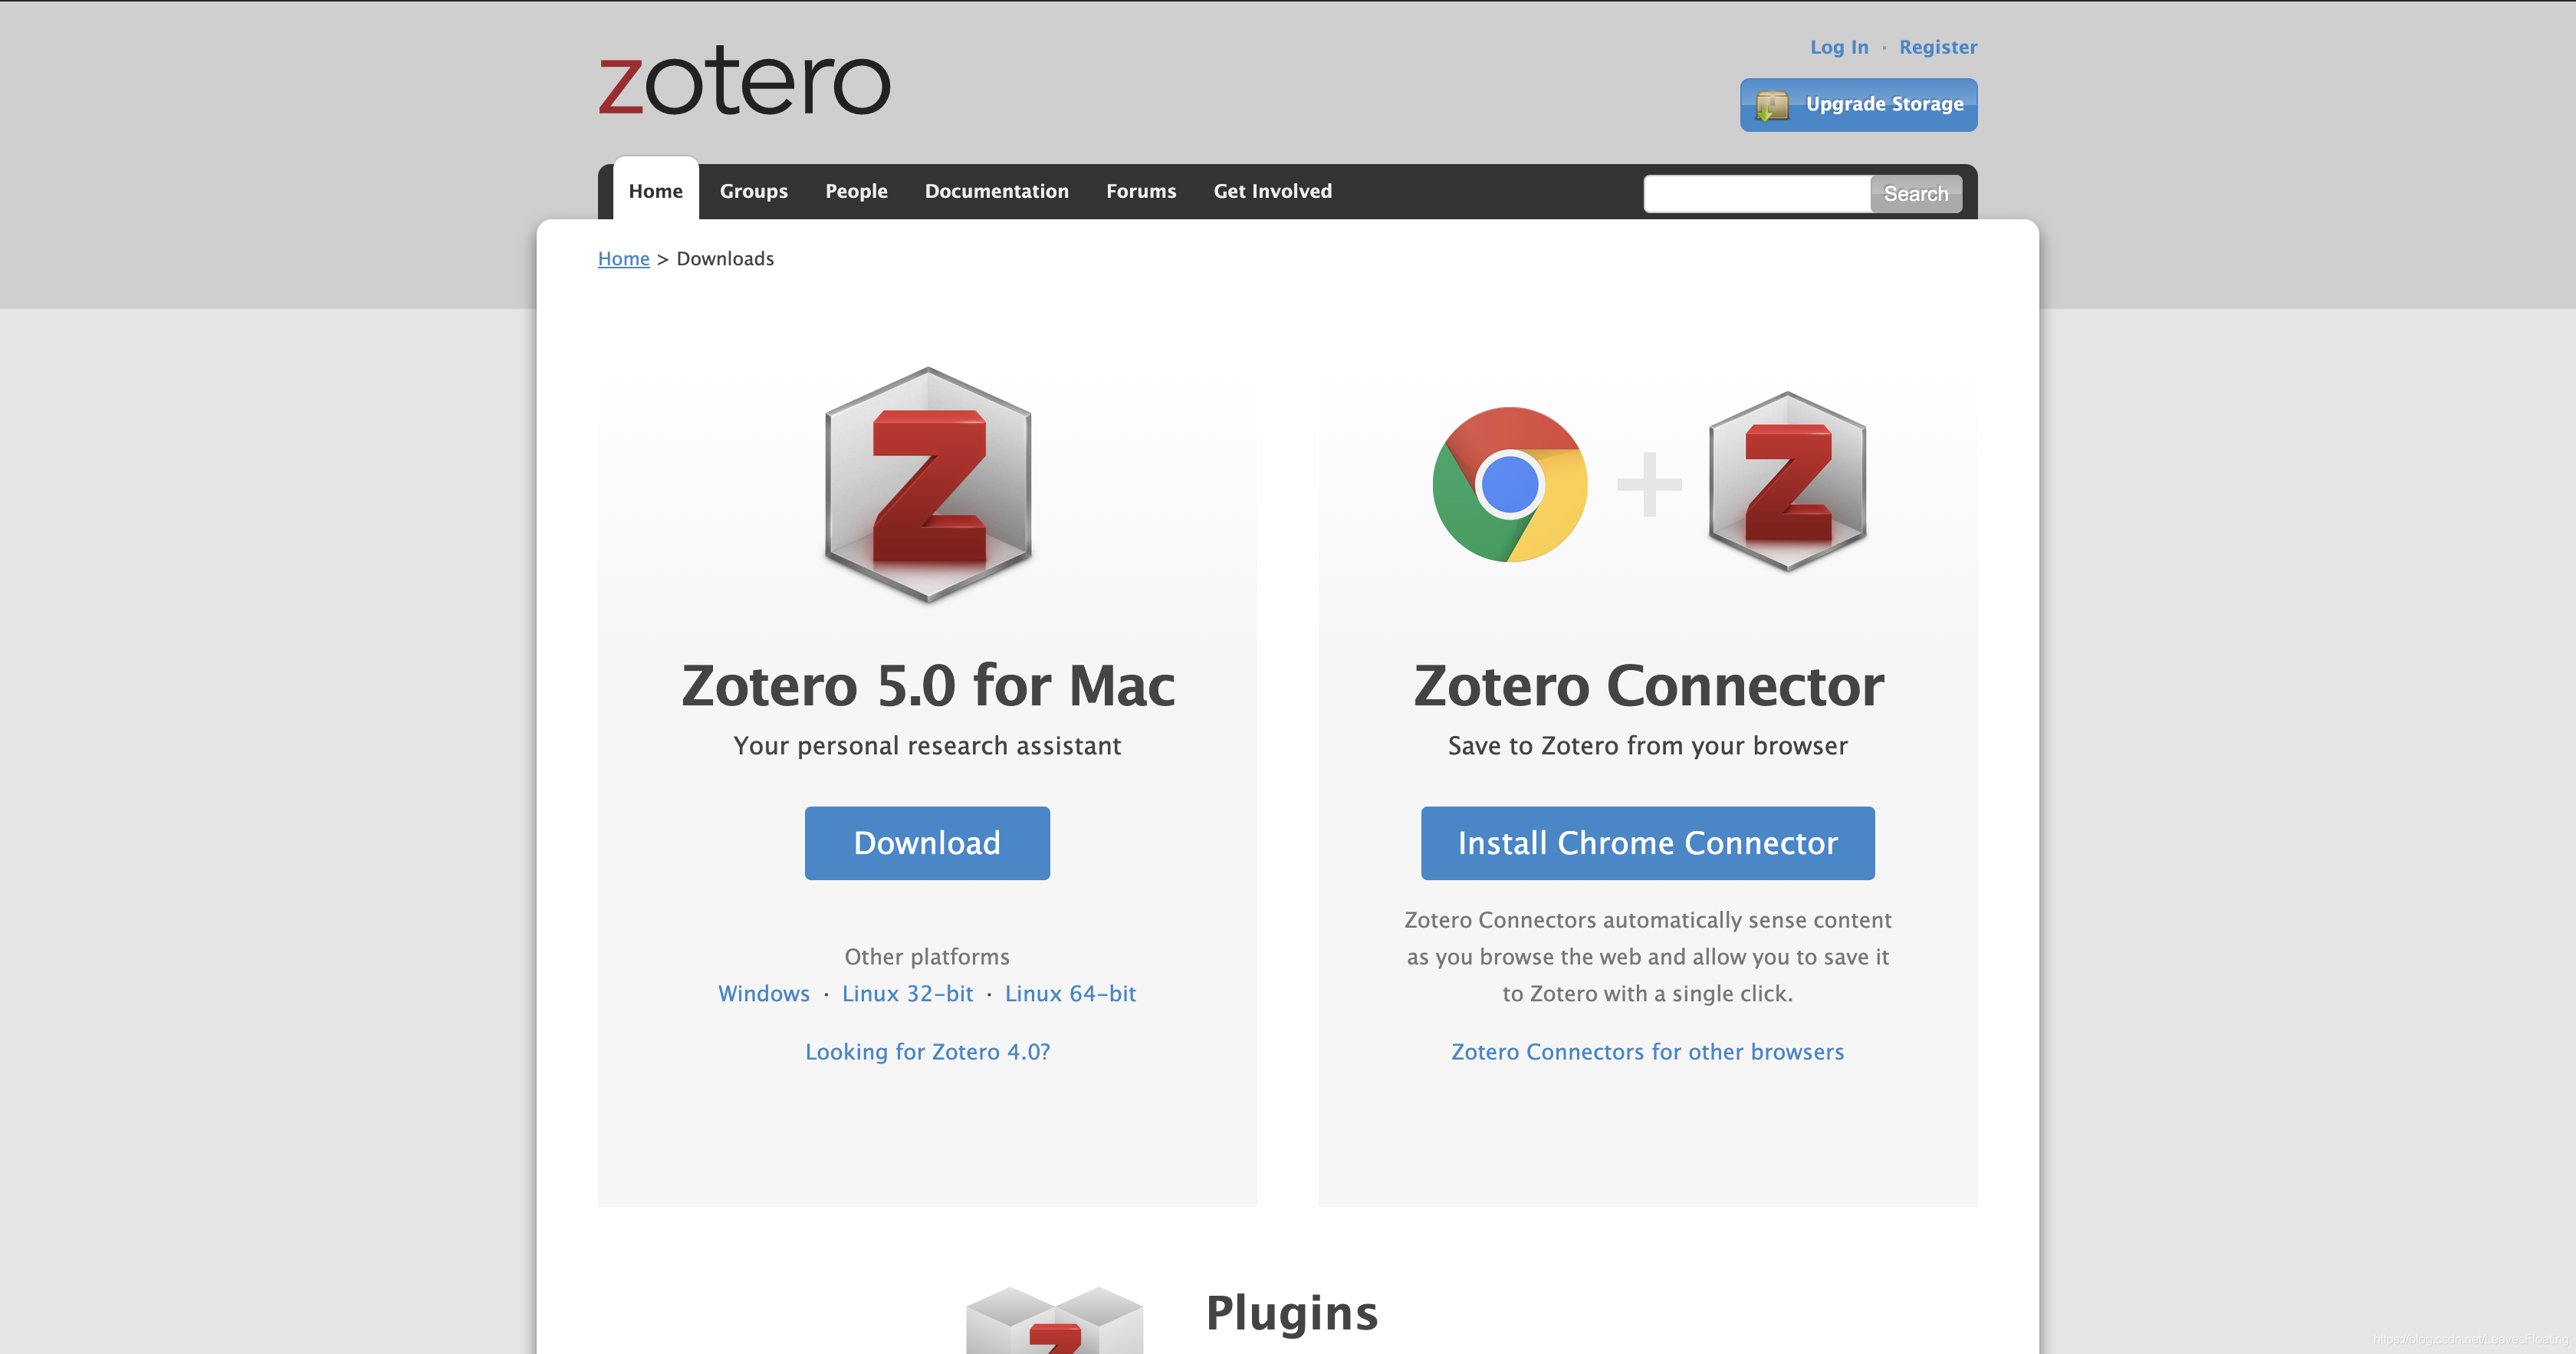2576x1354 pixels.
Task: Switch to the Forums tab
Action: coord(1141,191)
